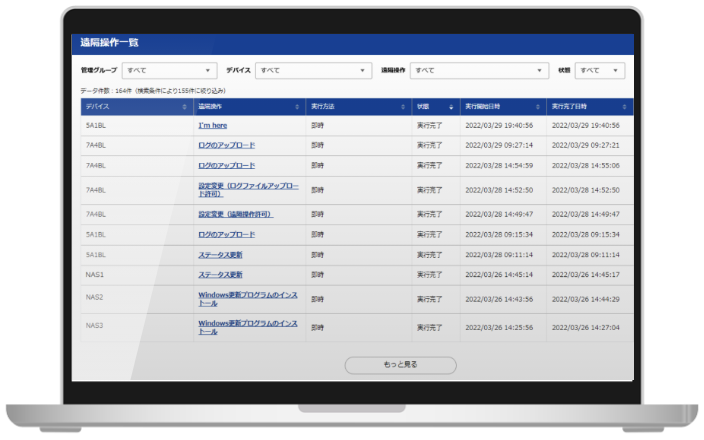Open the "I'm here" operation link
Screen dimensions: 704x440
click(212, 126)
